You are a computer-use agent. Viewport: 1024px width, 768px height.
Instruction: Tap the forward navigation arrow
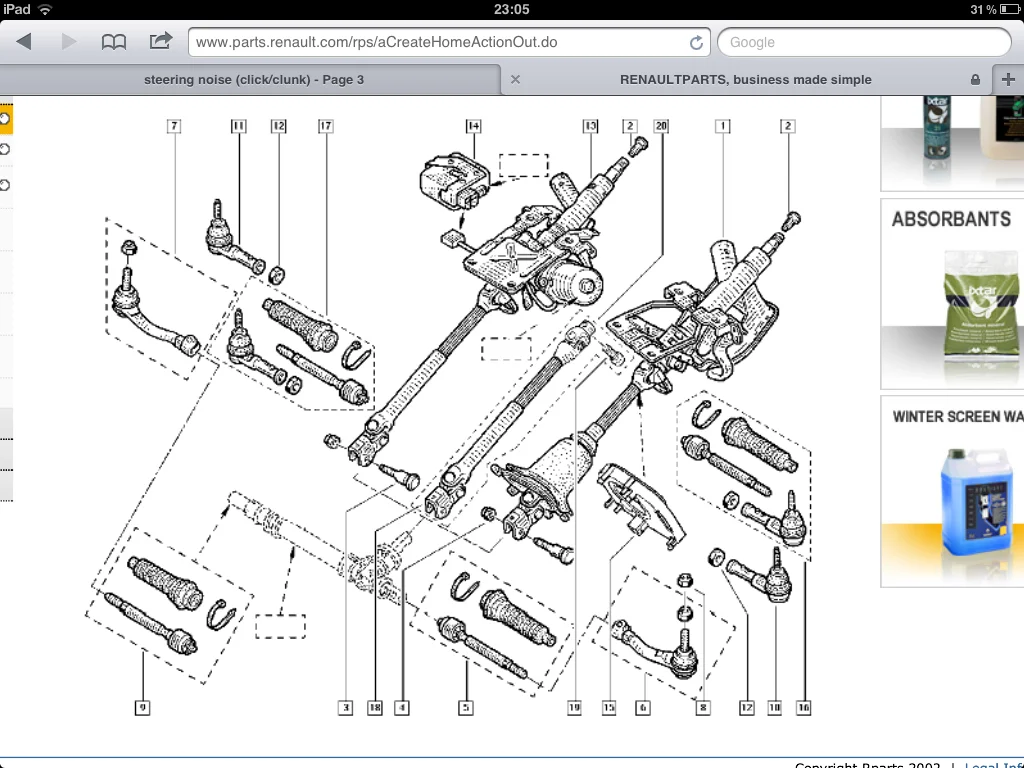tap(69, 42)
